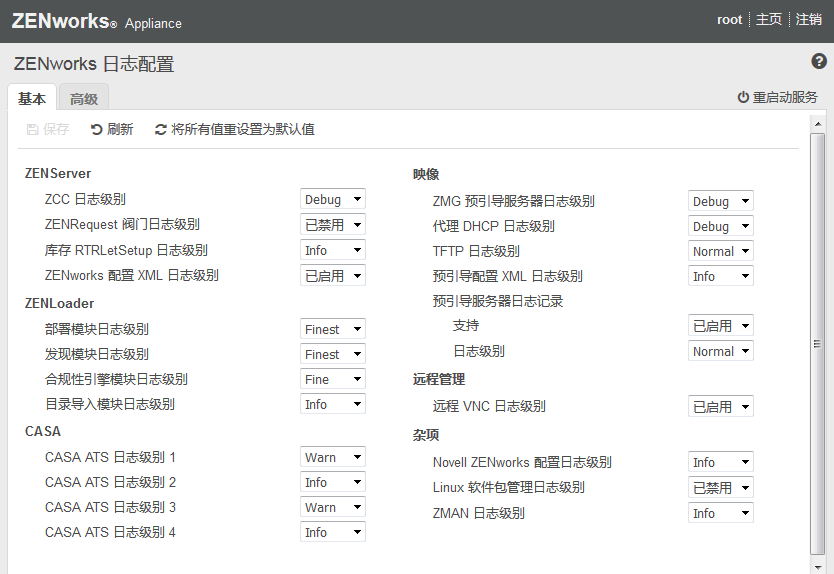Screen dimensions: 834x574
Task: Open 预引导服务器日志记录 日志级别 dropdown
Action: coord(721,351)
